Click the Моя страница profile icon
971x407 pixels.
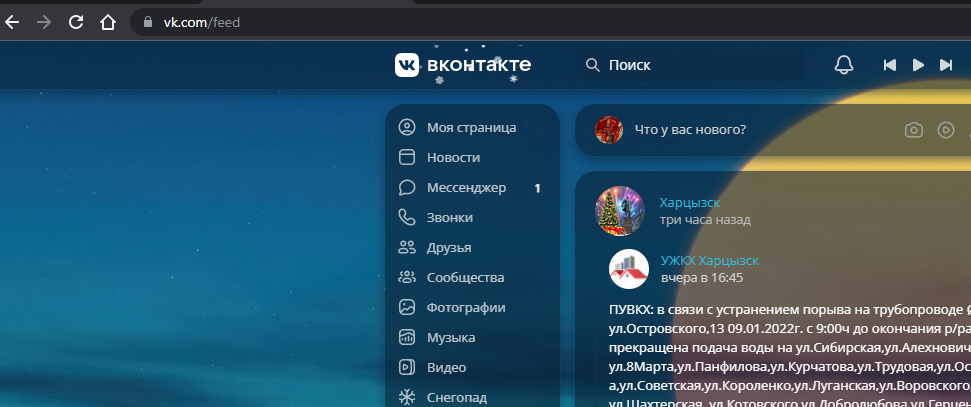coord(407,128)
